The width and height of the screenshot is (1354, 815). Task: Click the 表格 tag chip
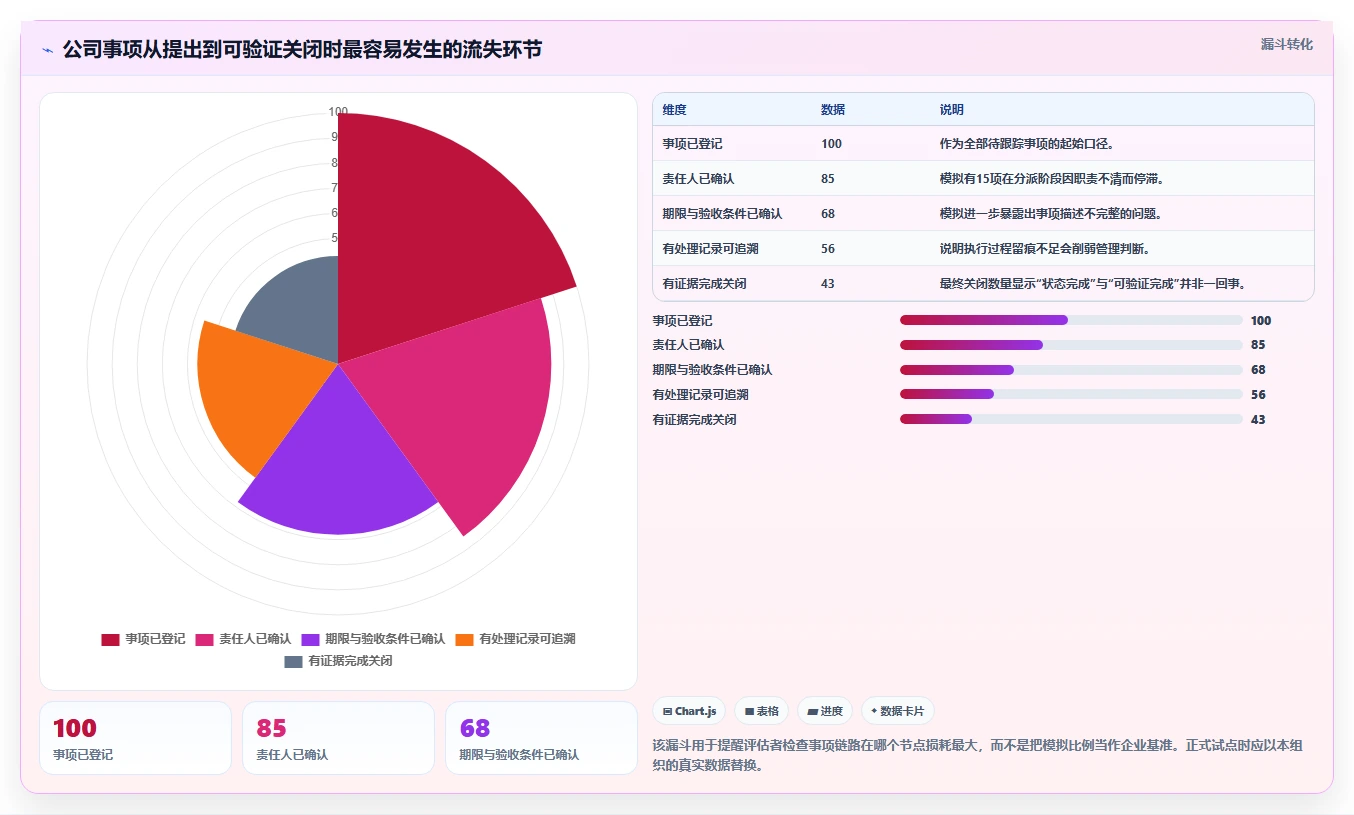coord(761,711)
